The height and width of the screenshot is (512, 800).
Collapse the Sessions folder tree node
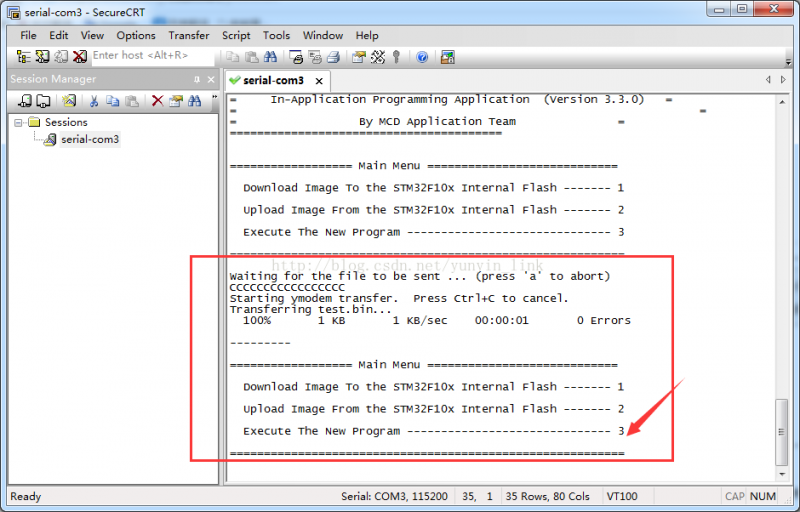pos(18,122)
